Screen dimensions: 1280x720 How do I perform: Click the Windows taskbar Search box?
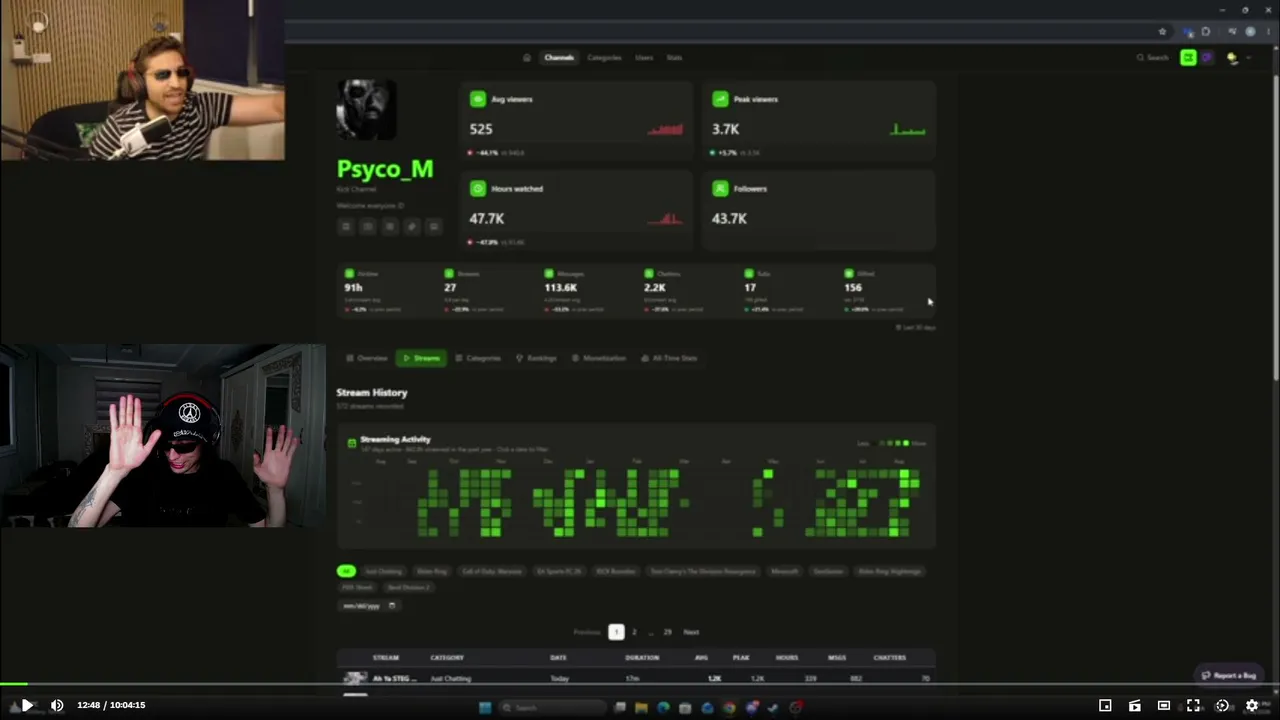[552, 708]
